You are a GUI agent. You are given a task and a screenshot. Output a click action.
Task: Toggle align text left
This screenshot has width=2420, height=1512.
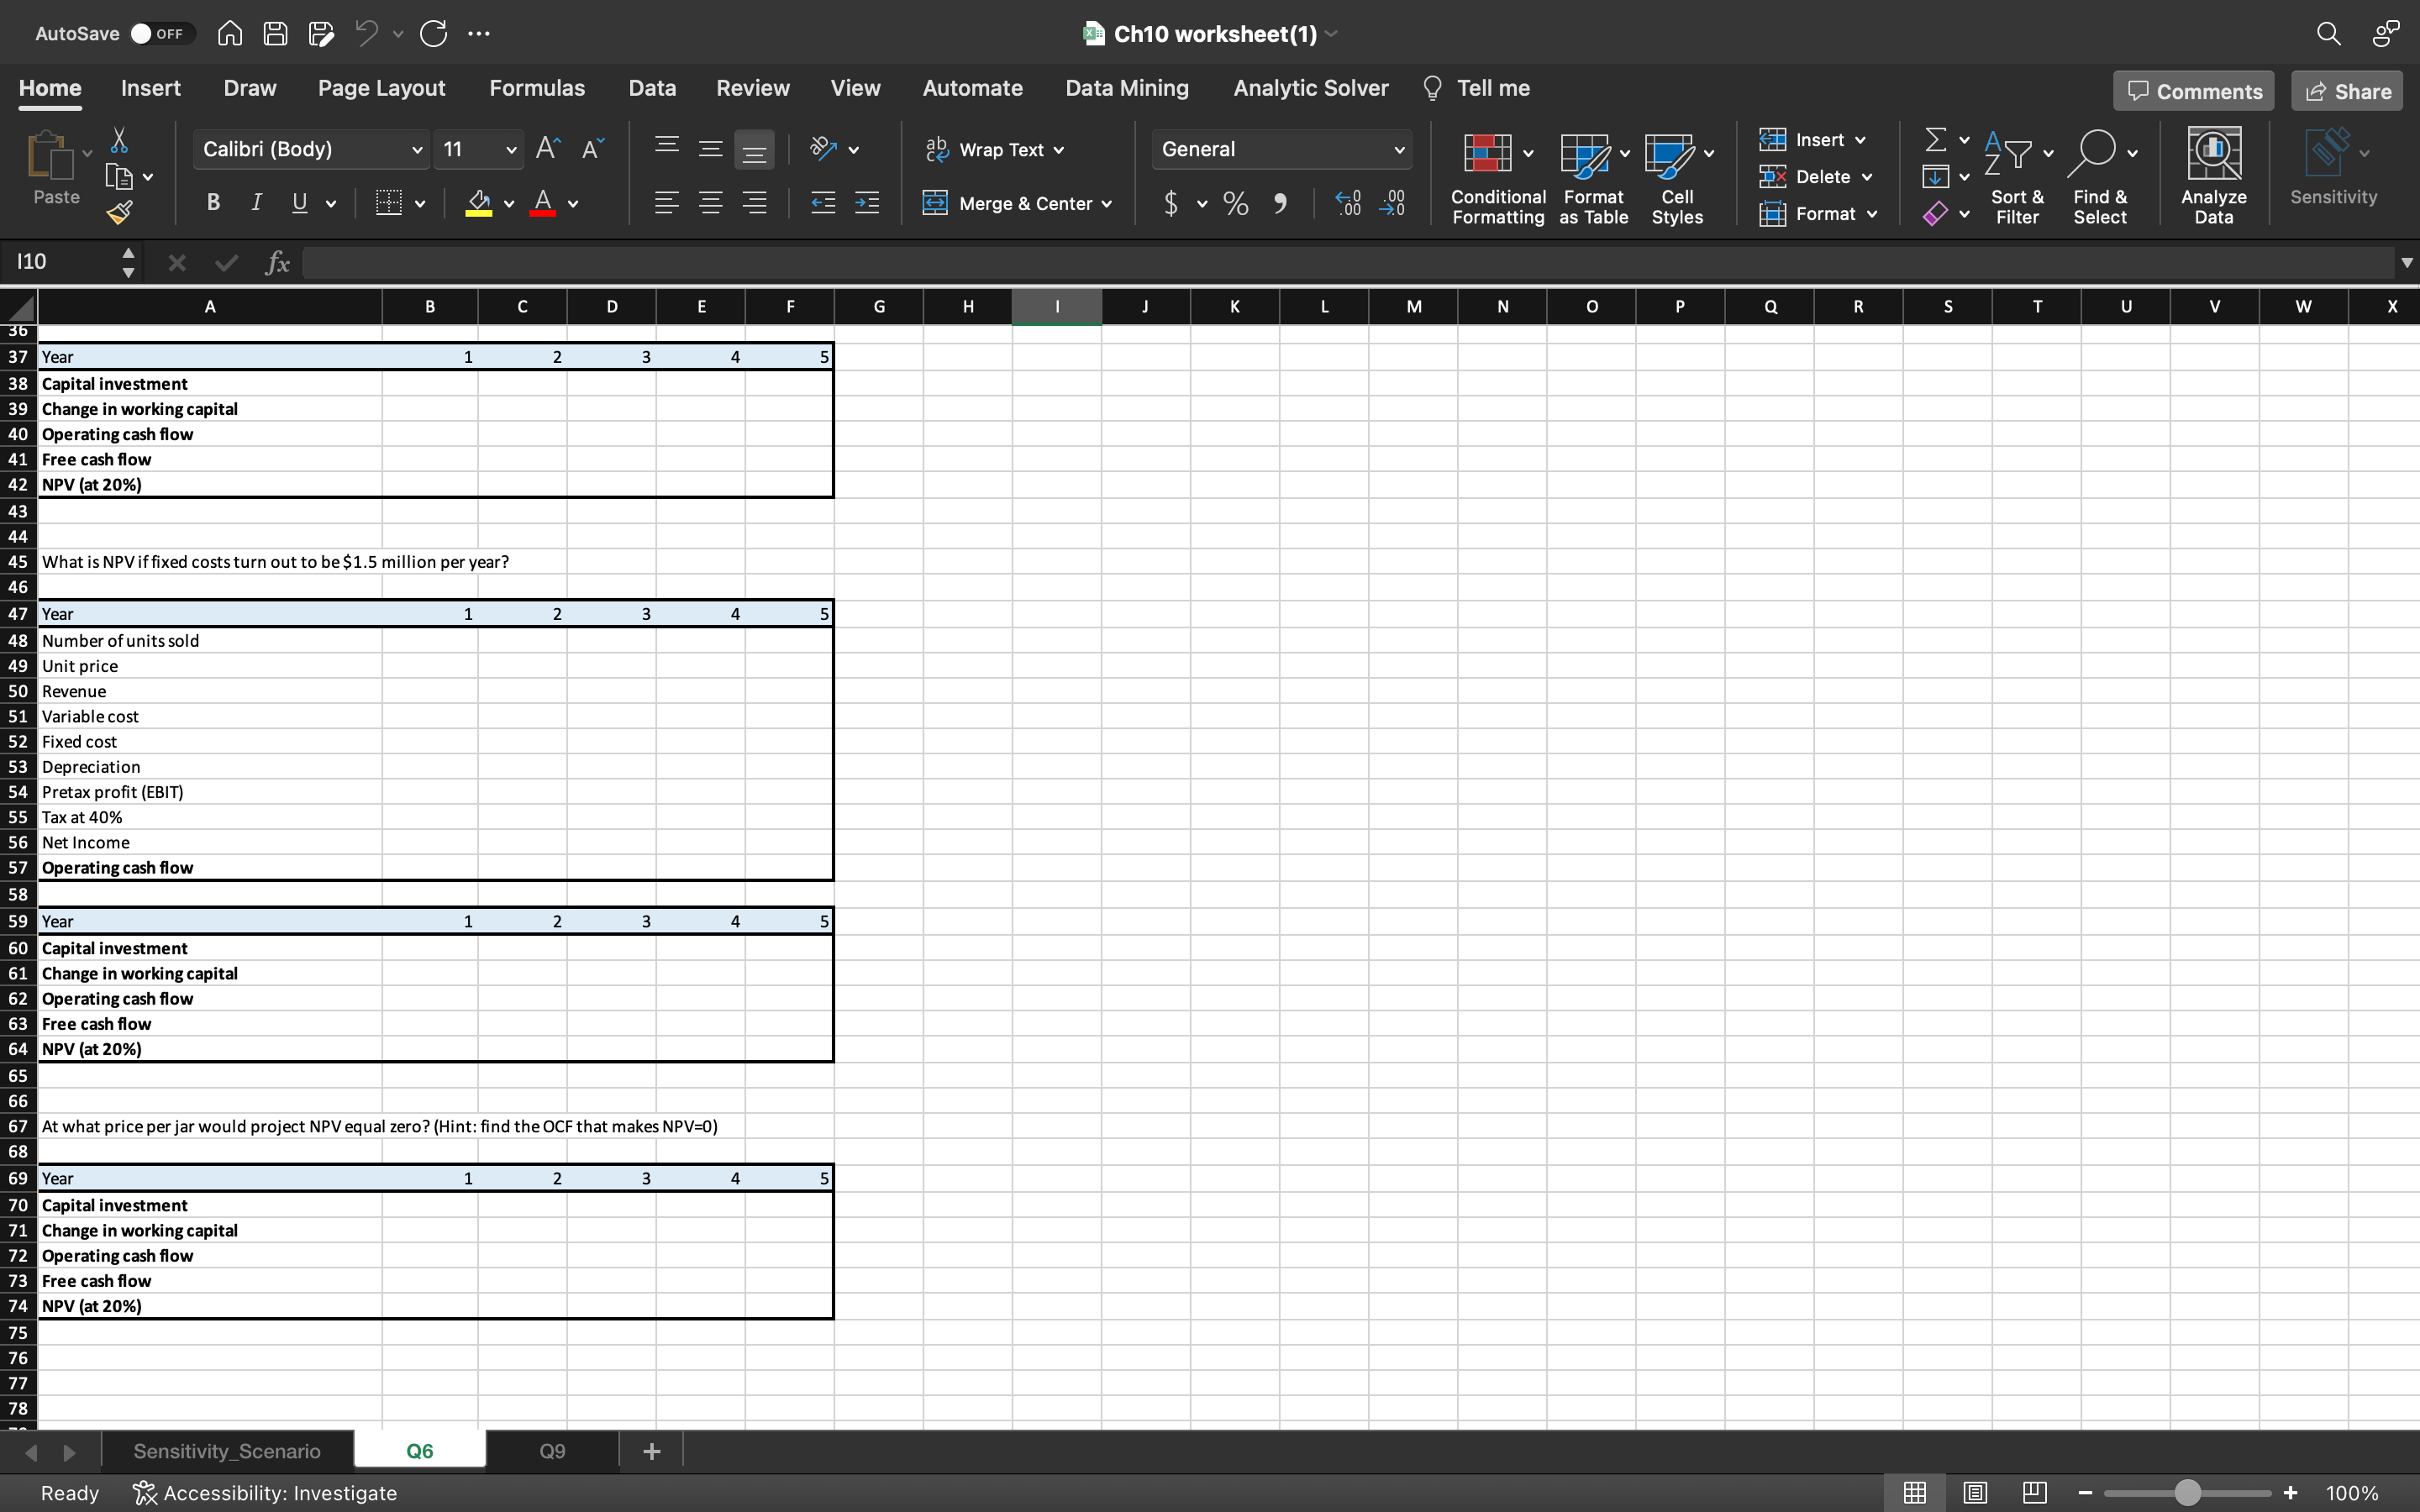[x=666, y=203]
